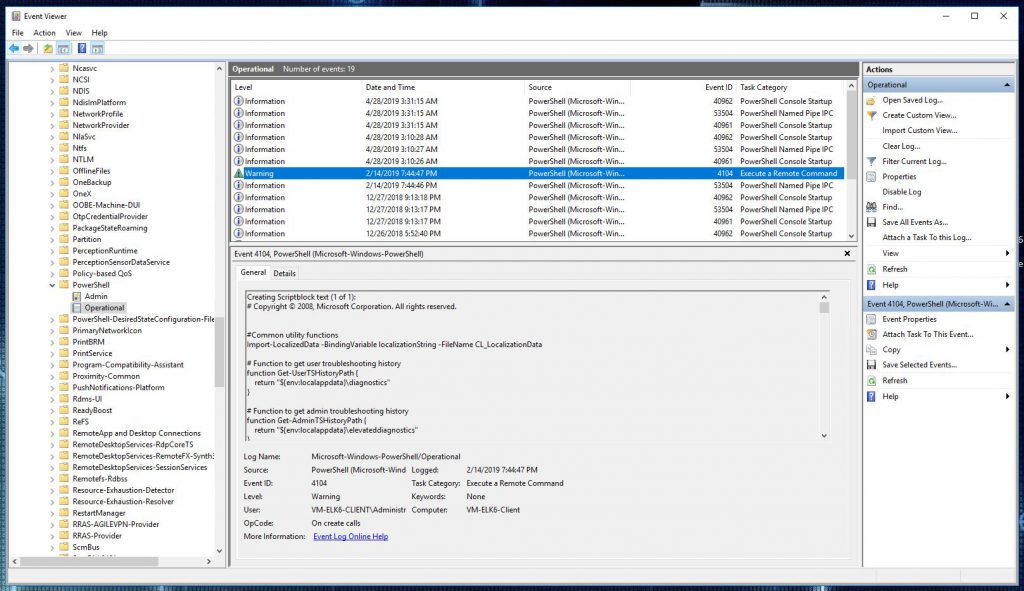Screen dimensions: 1024x591
Task: Click Save All Events As icon
Action: [872, 222]
